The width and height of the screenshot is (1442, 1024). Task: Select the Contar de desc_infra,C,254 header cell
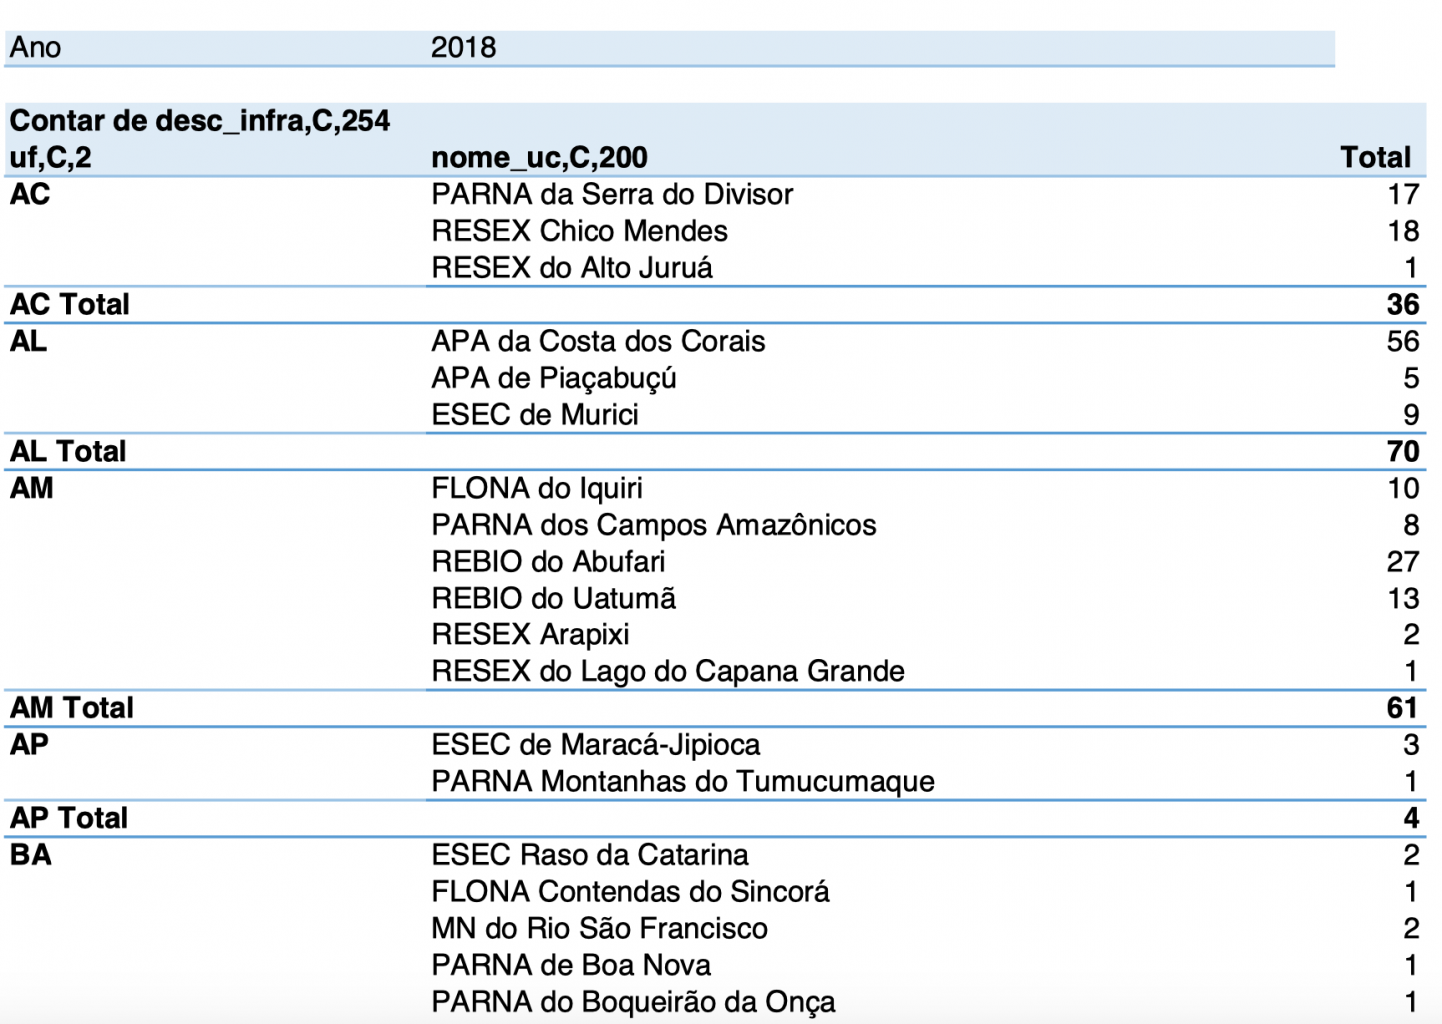pos(200,121)
